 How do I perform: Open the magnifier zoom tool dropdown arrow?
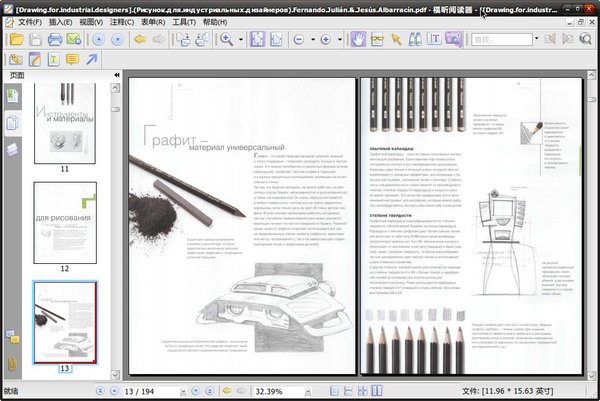pyautogui.click(x=241, y=39)
